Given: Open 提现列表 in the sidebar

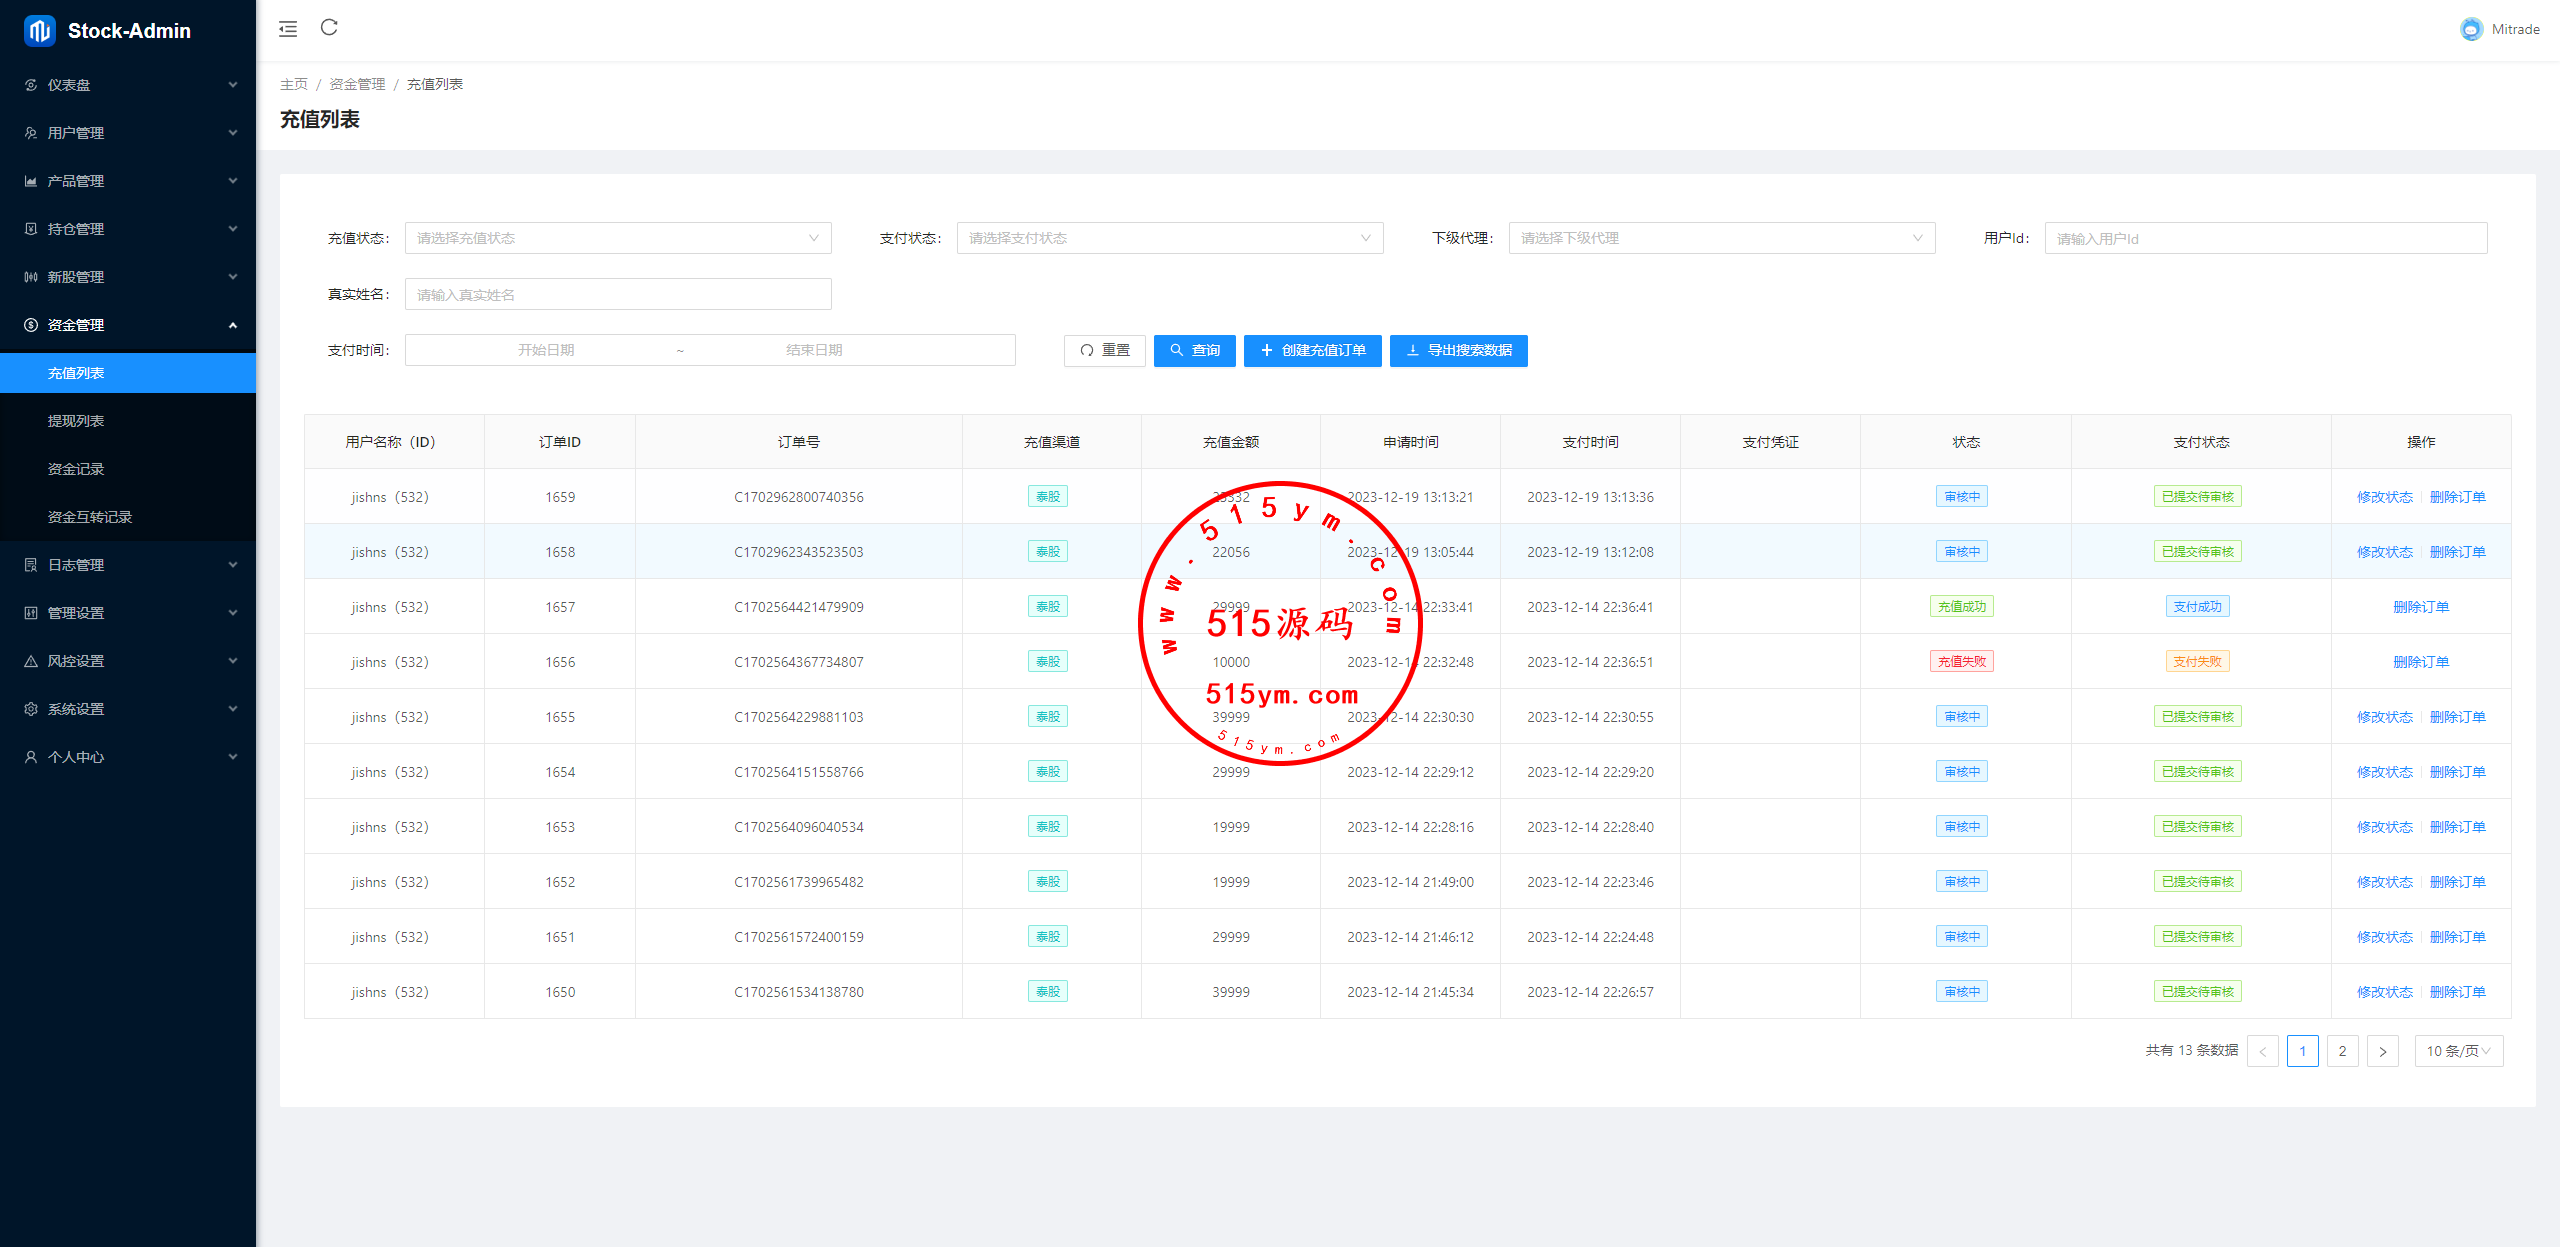Looking at the screenshot, I should coord(76,421).
